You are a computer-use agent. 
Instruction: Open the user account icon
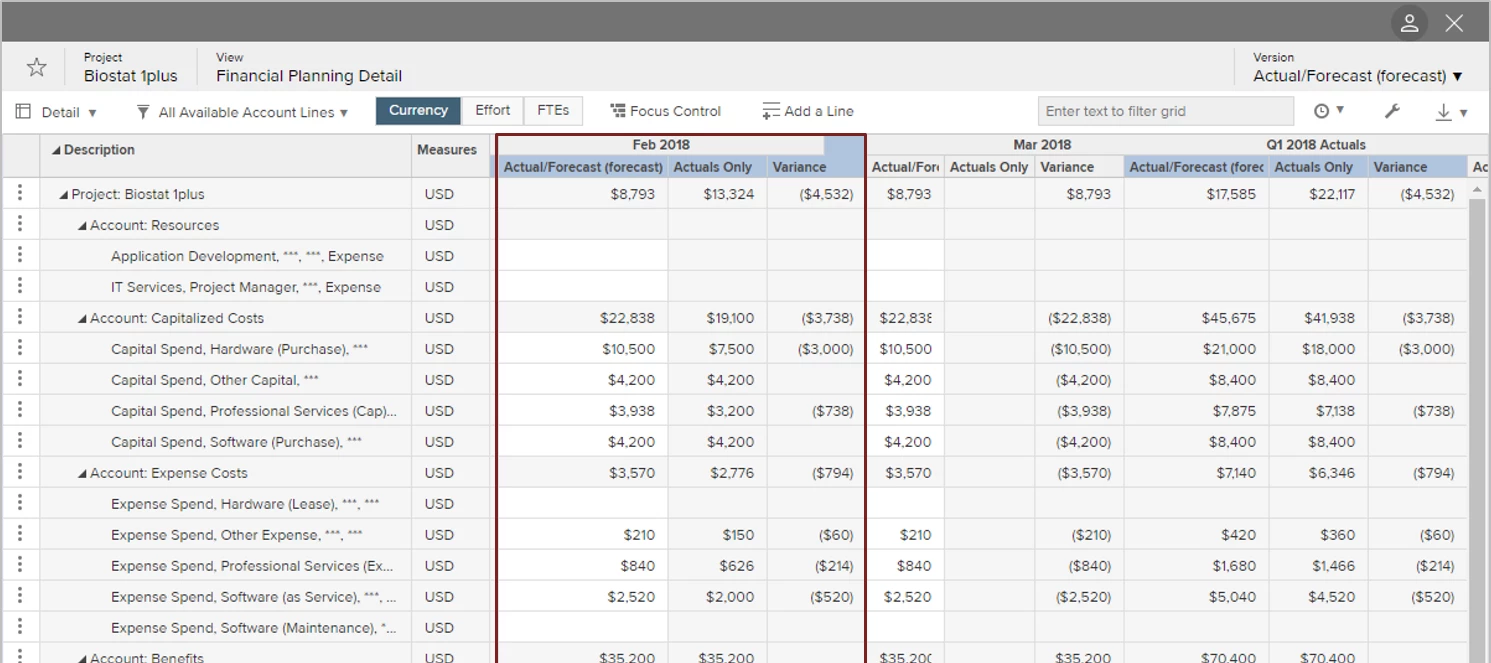click(x=1409, y=22)
